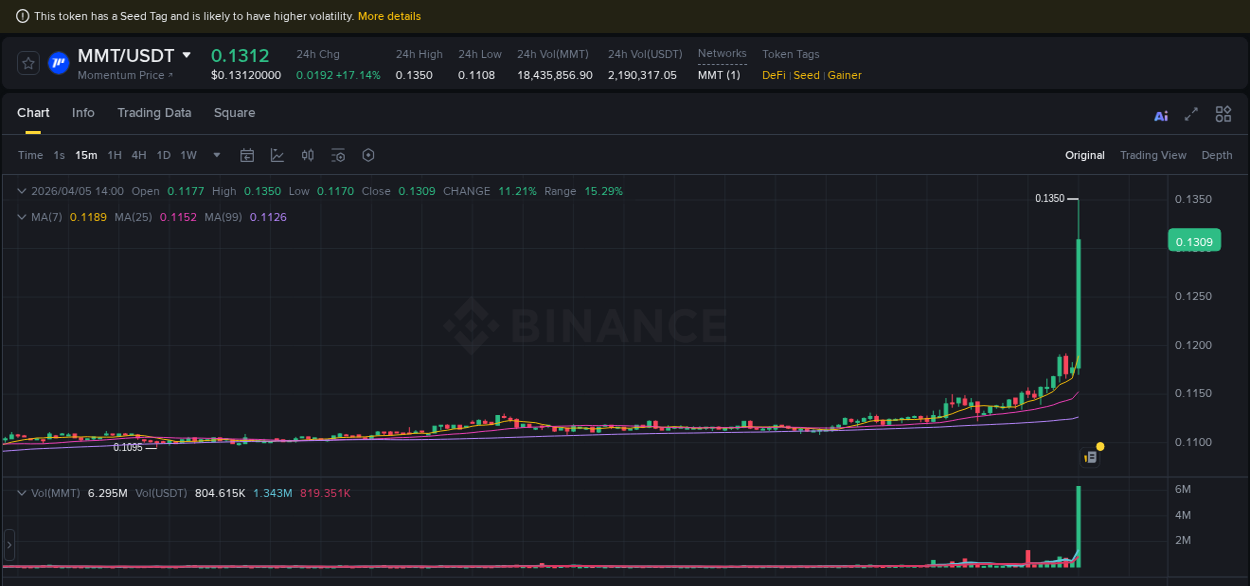Toggle the favorite star for MMT/USDT
The height and width of the screenshot is (586, 1250).
[28, 62]
